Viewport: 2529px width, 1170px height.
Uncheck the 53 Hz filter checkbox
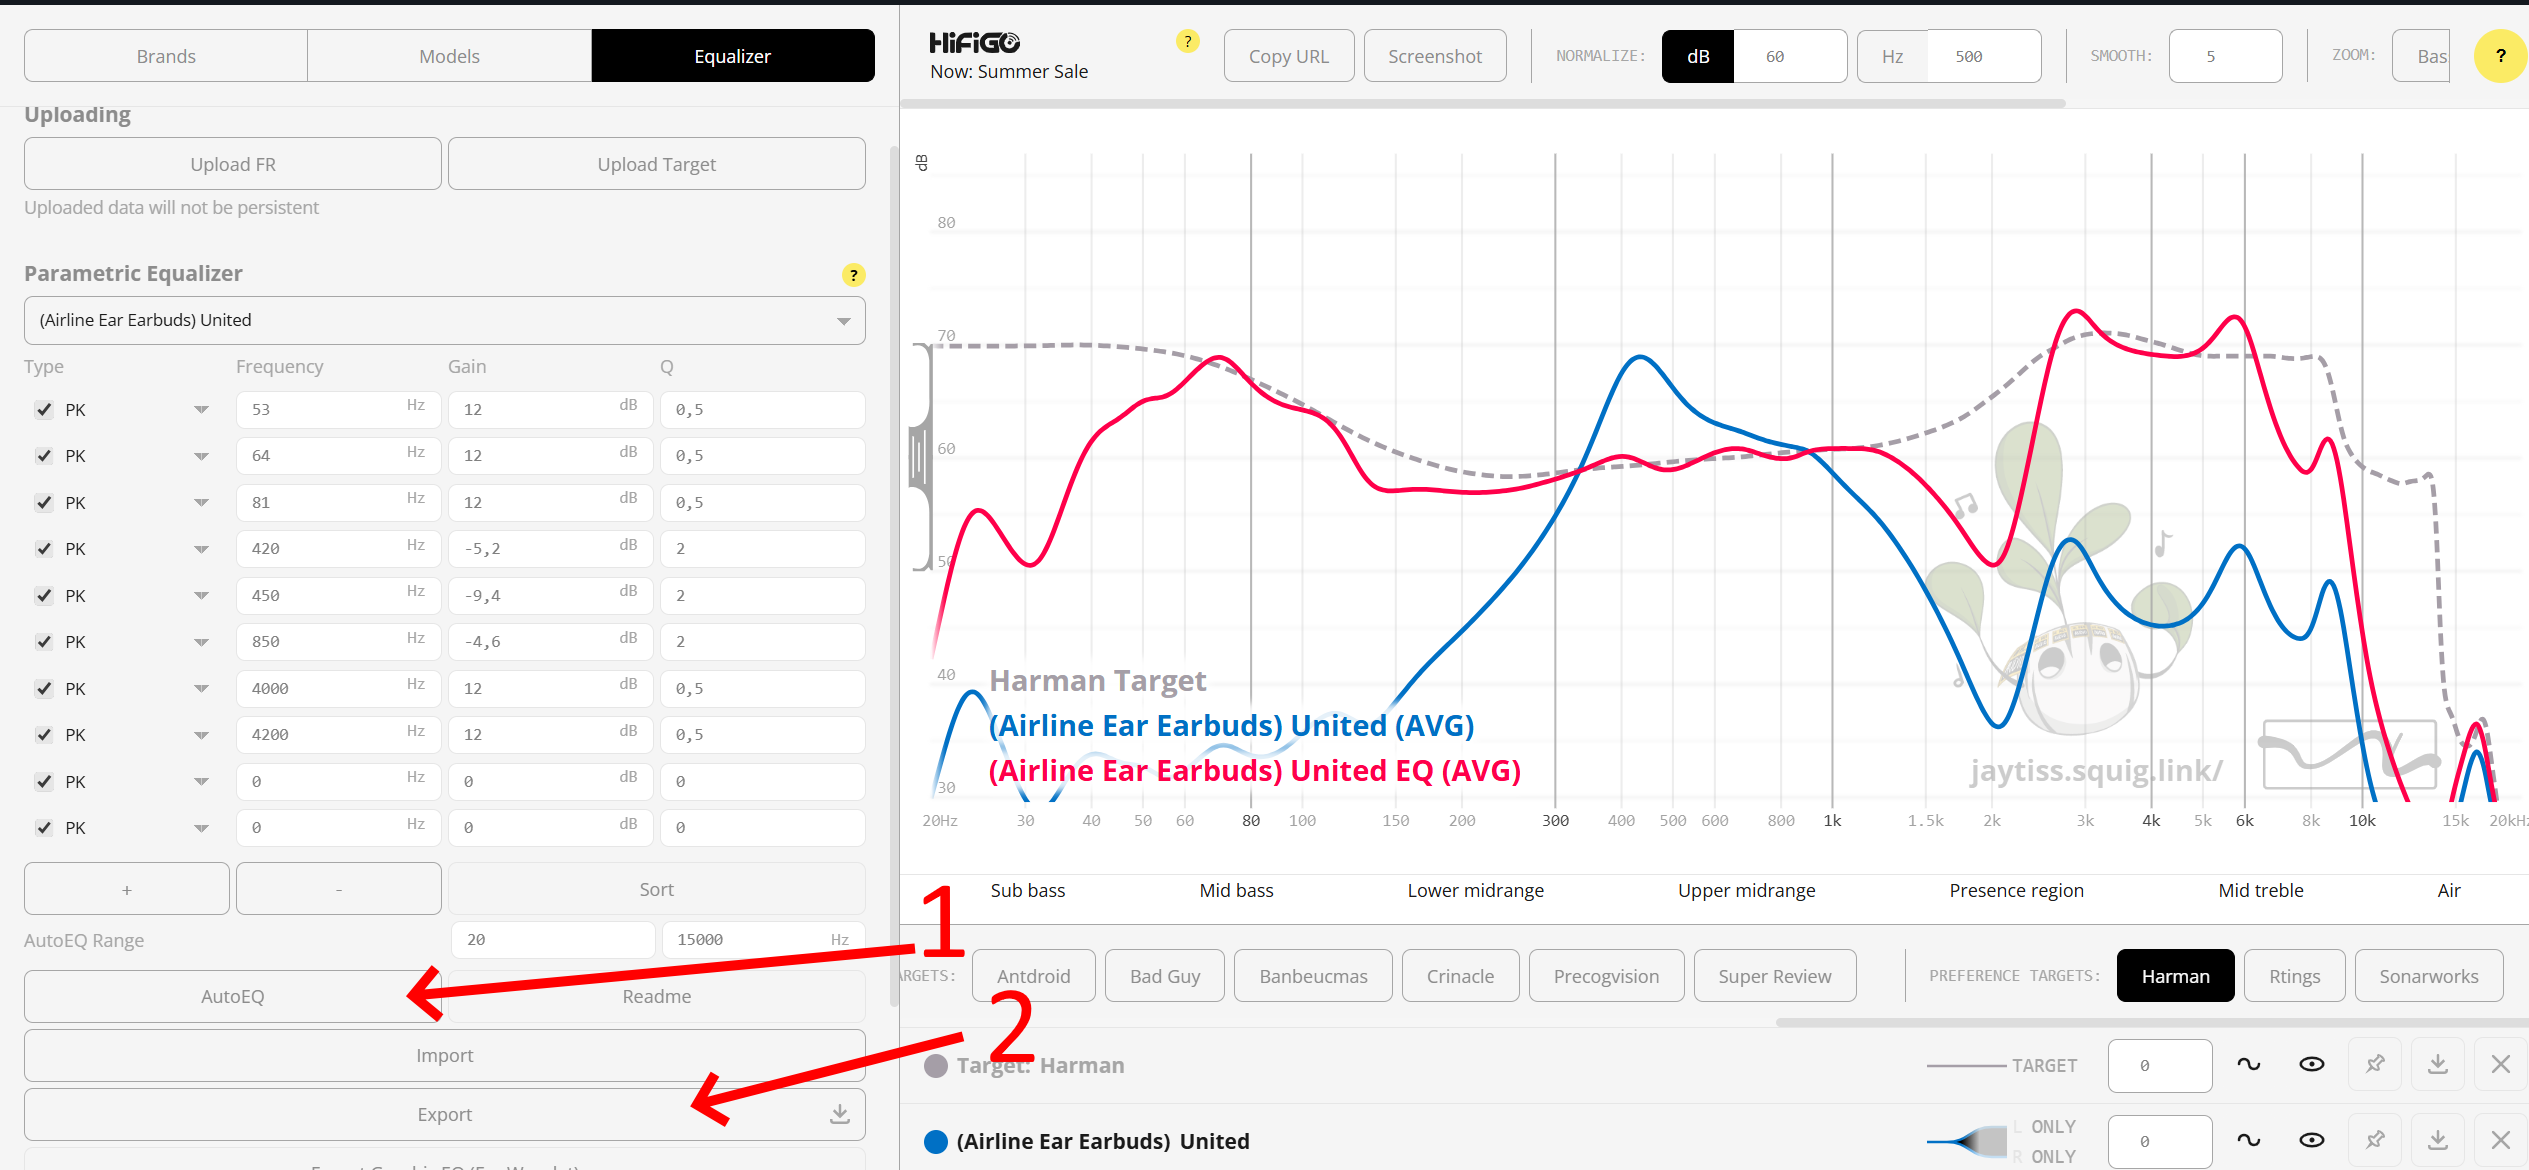tap(44, 410)
